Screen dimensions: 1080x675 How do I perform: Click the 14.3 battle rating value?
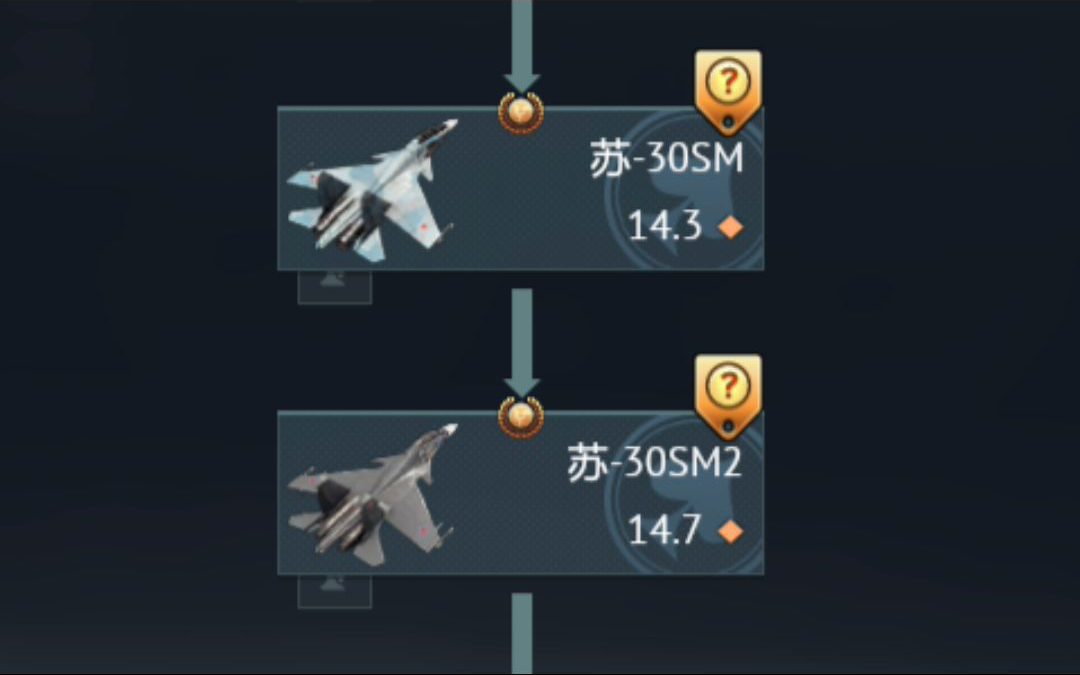point(665,226)
